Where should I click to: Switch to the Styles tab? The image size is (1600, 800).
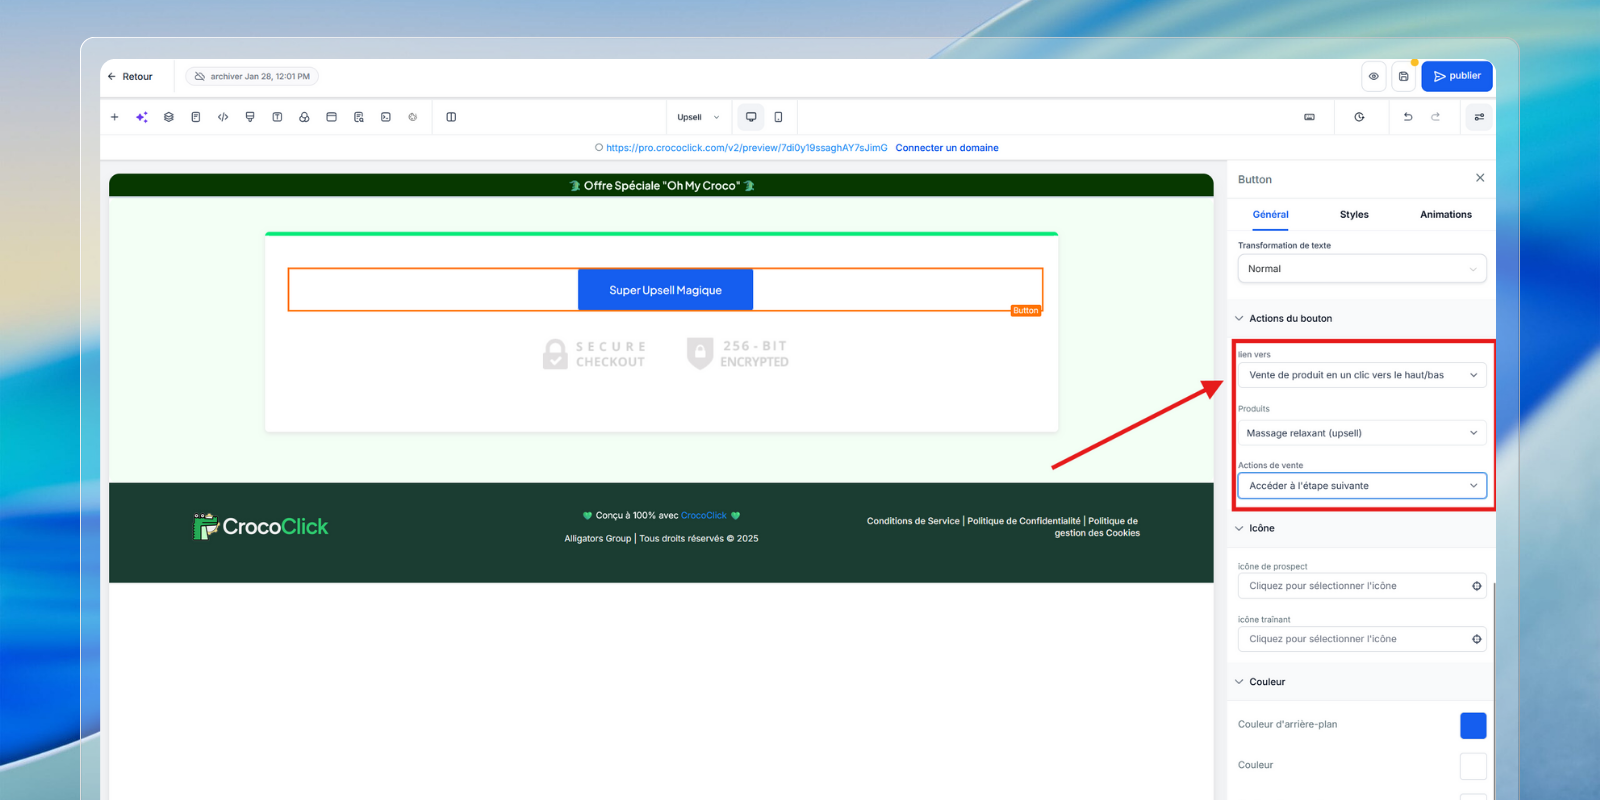pos(1354,215)
